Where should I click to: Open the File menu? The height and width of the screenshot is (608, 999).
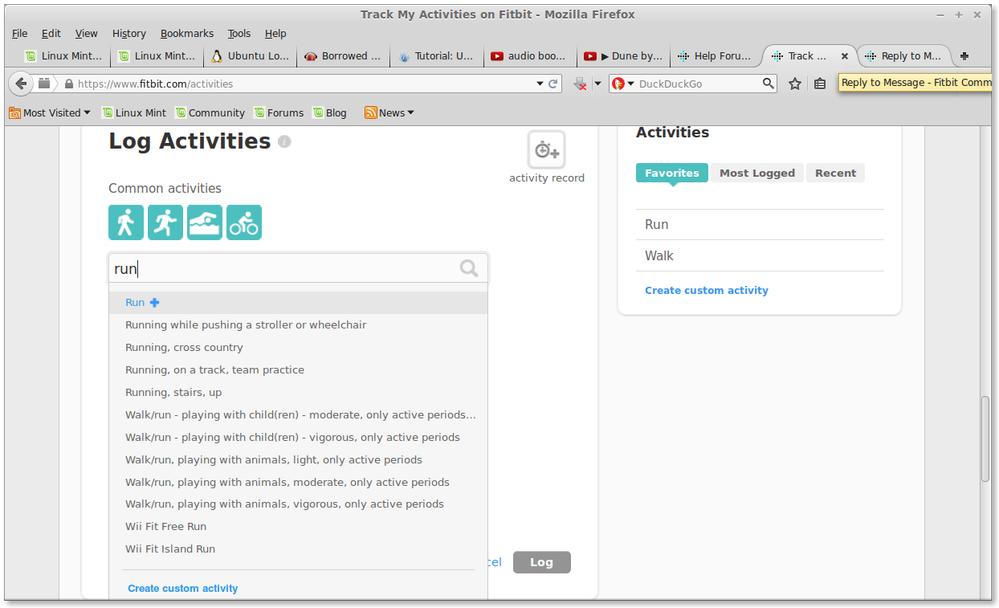coord(20,33)
